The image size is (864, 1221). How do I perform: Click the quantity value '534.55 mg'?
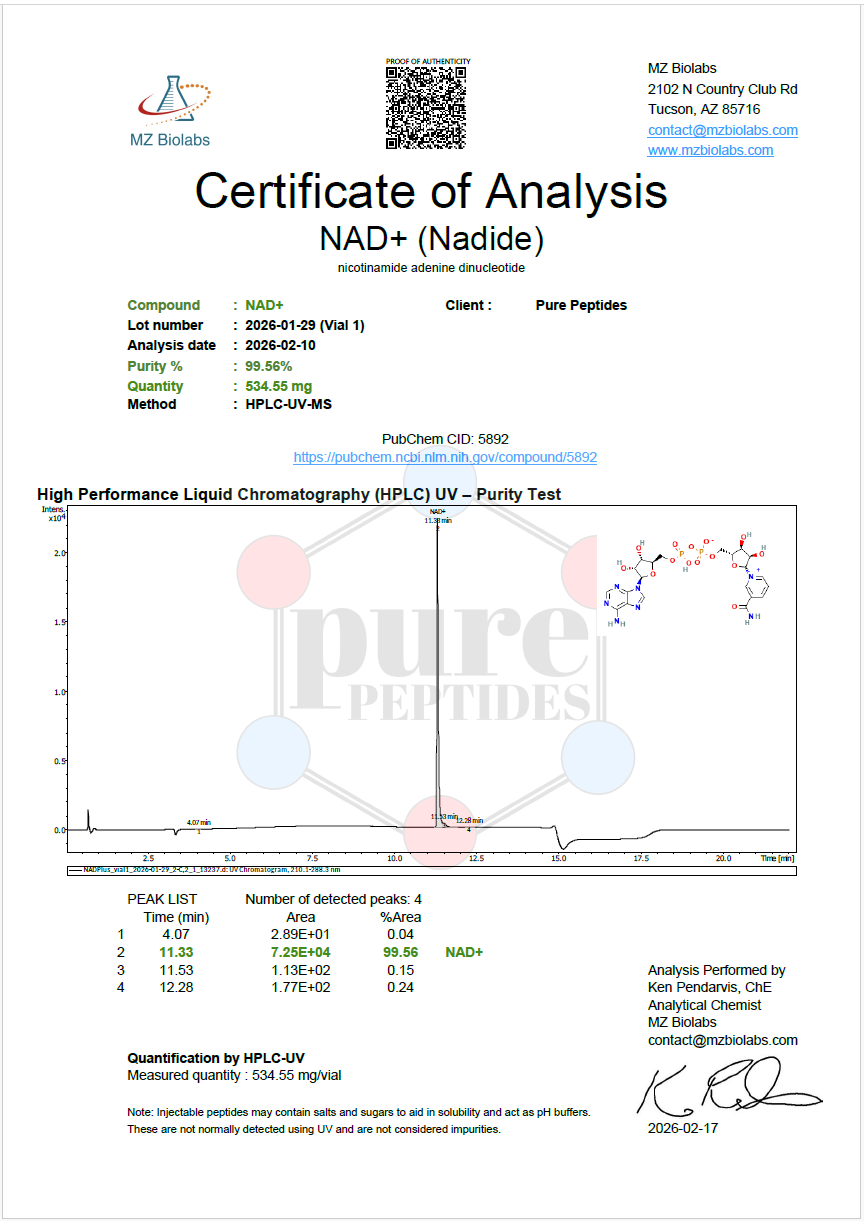pos(279,386)
